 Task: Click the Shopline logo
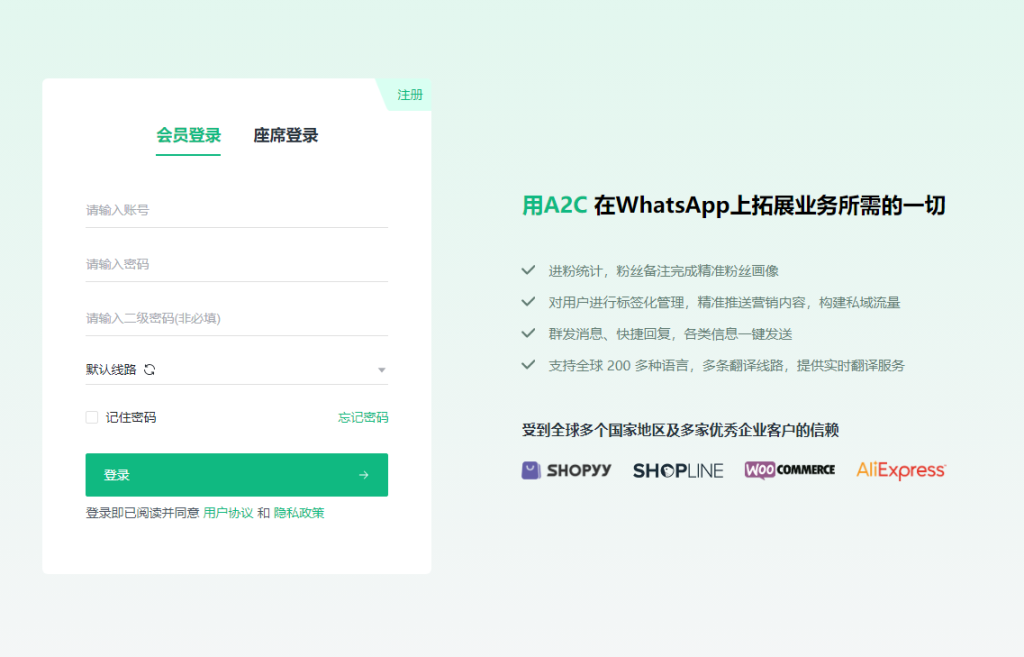(x=677, y=470)
